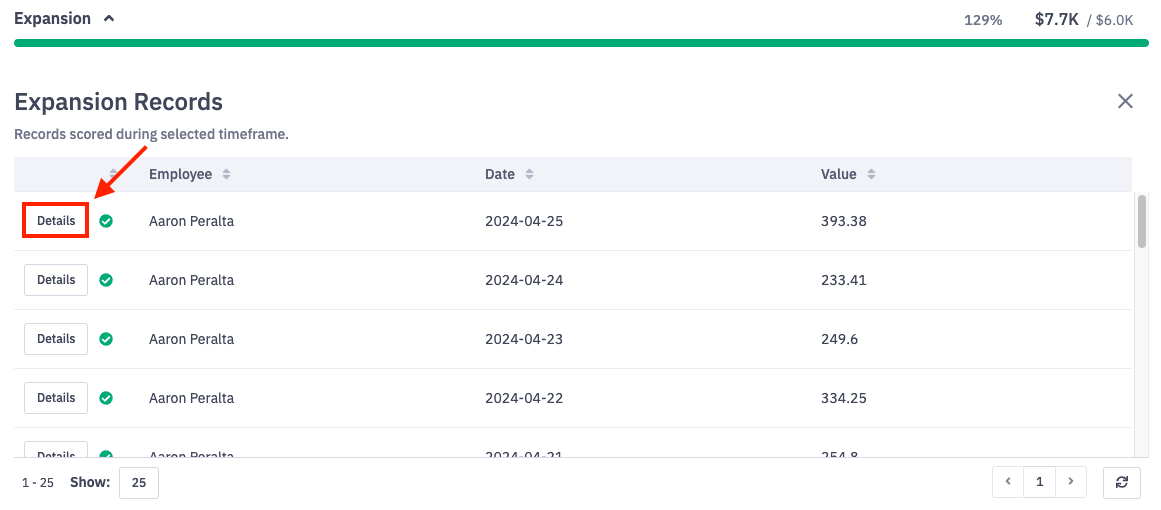Open Details for the 2024-04-25 record
The height and width of the screenshot is (510, 1161).
click(56, 221)
